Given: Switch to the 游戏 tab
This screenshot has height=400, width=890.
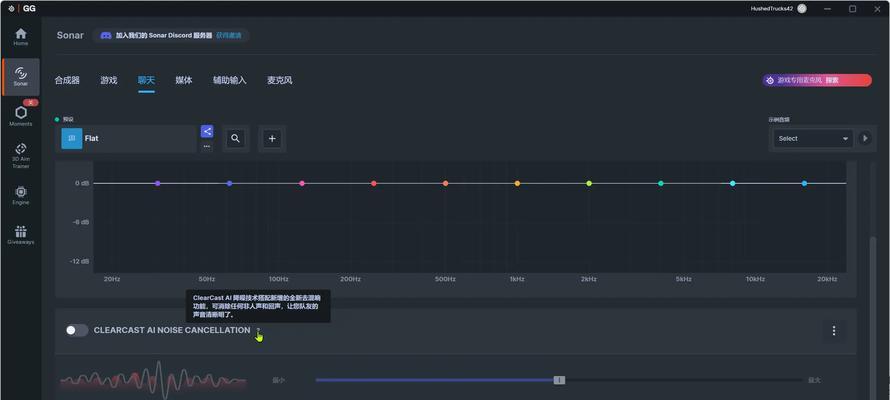Looking at the screenshot, I should tap(109, 80).
